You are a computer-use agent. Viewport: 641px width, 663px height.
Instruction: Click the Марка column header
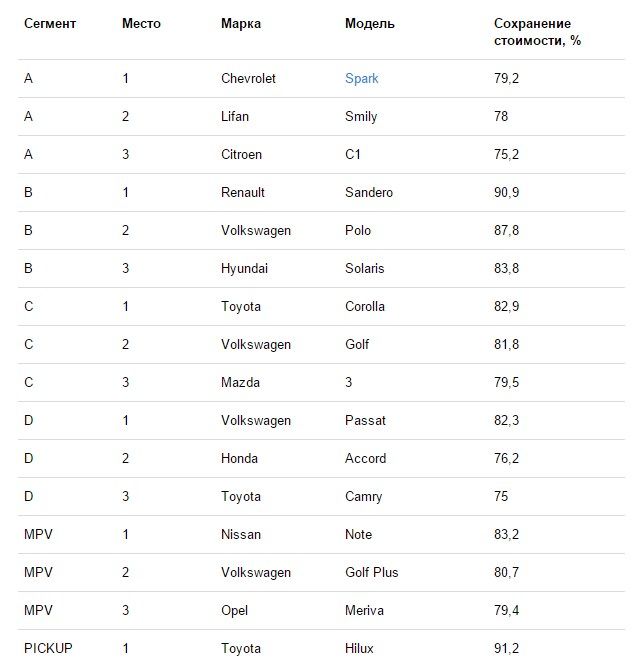click(241, 24)
